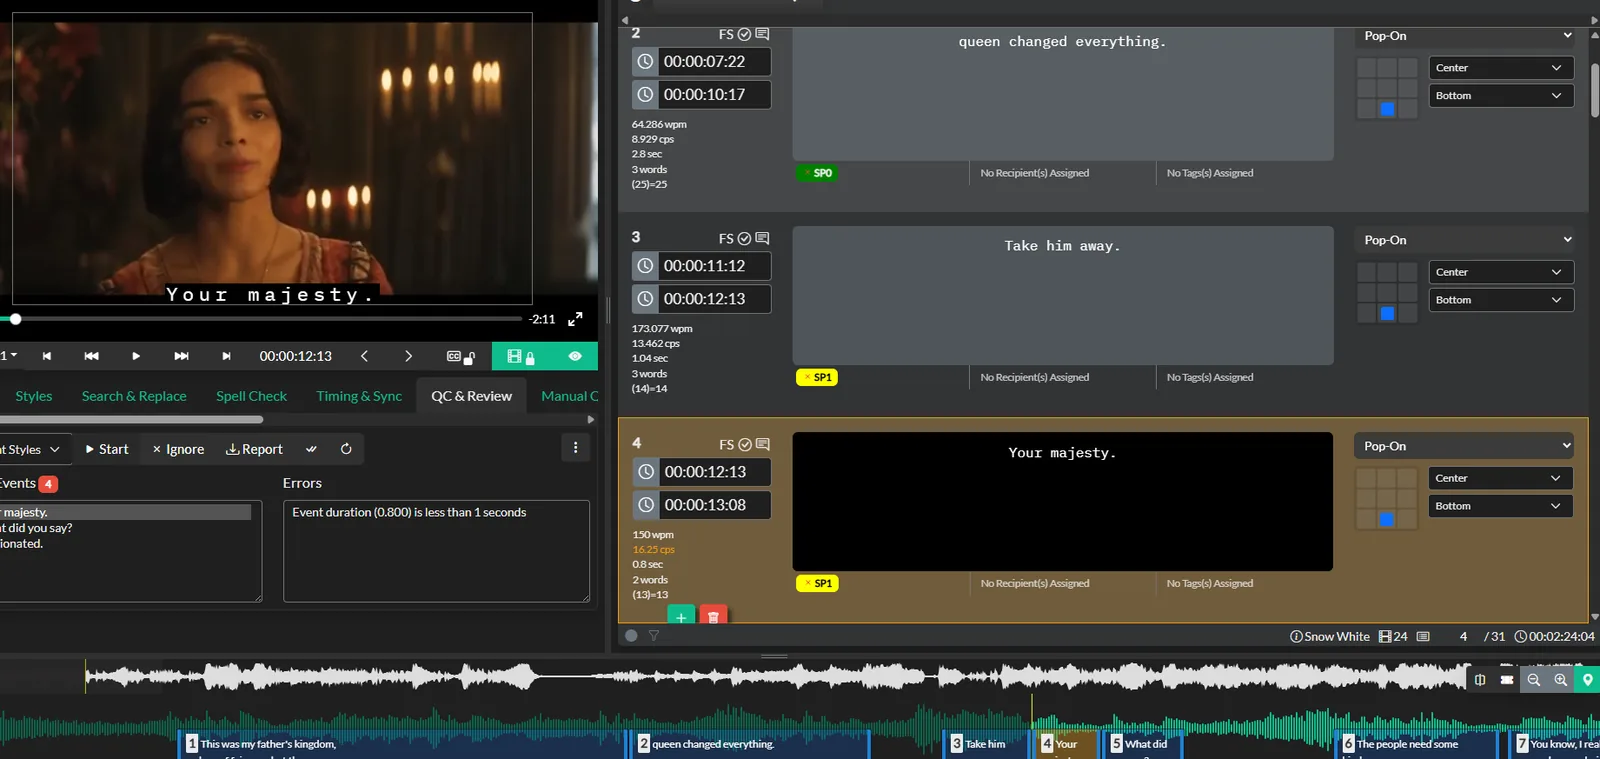The width and height of the screenshot is (1600, 759).
Task: Toggle approval checkmark on event 2
Action: tap(744, 35)
